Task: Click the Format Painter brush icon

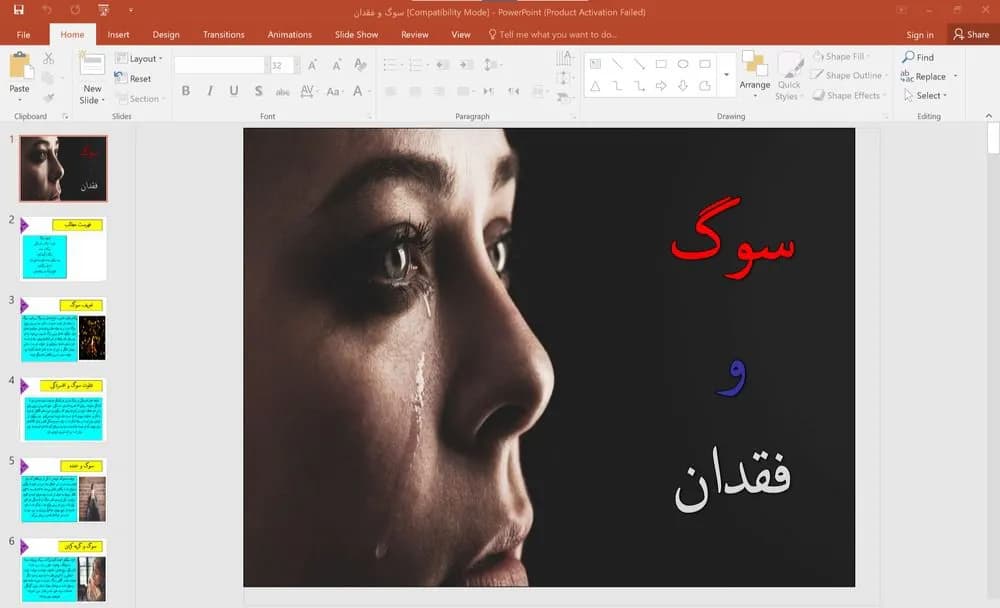Action: [x=48, y=98]
